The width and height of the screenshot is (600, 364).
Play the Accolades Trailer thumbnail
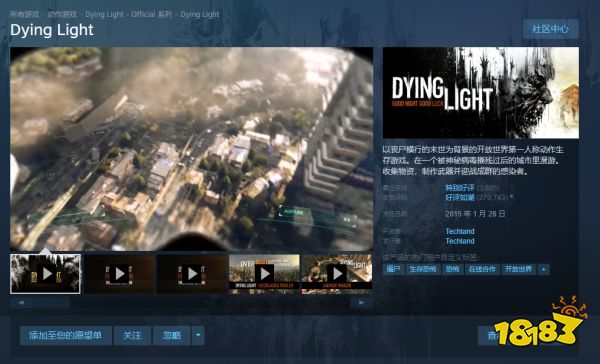coord(264,274)
